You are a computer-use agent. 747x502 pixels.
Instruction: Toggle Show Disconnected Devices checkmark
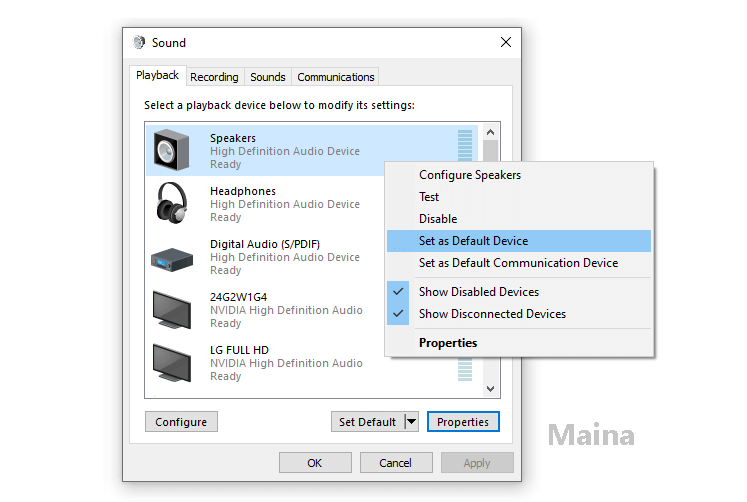pyautogui.click(x=398, y=314)
